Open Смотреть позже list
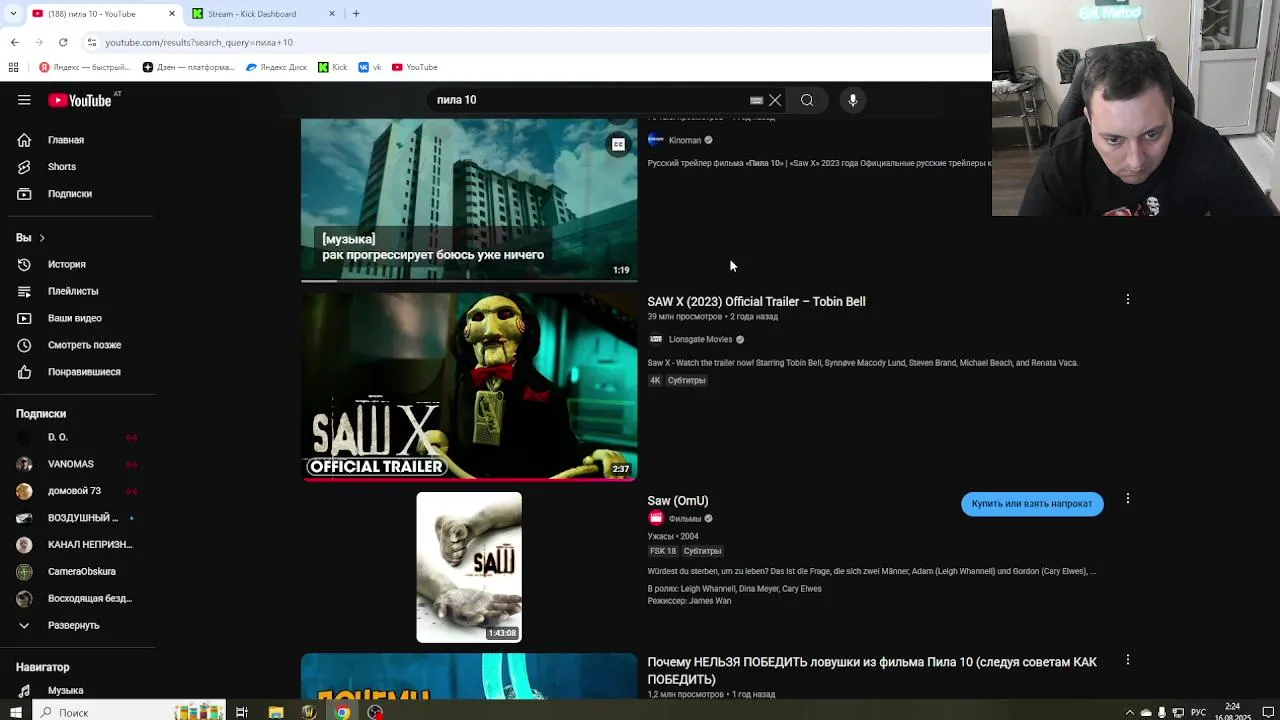This screenshot has width=1280, height=720. pyautogui.click(x=84, y=345)
